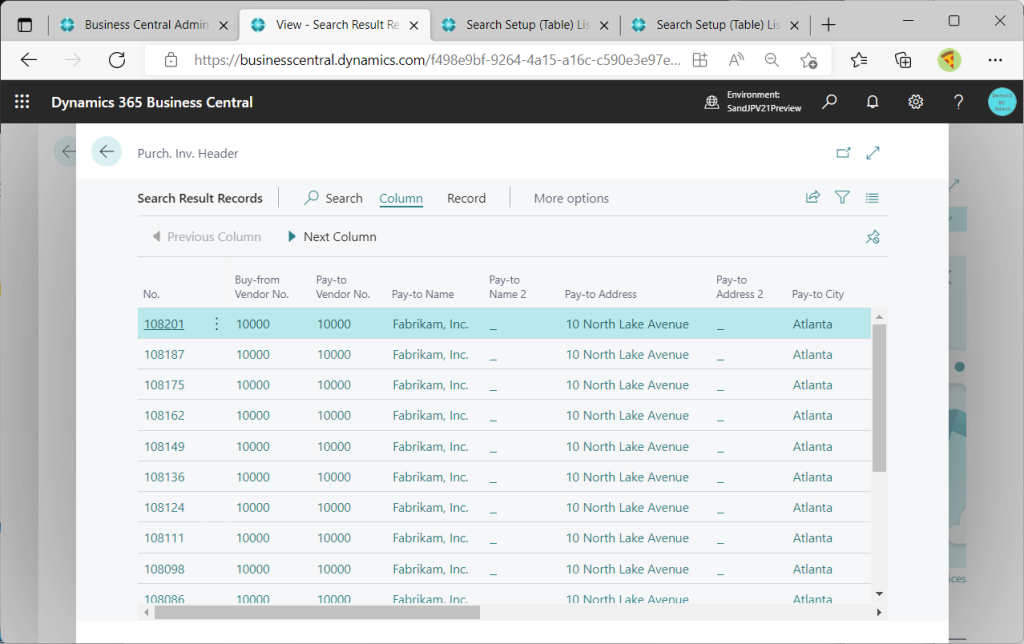Click the browser Back arrow
The width and height of the screenshot is (1024, 644).
click(29, 60)
